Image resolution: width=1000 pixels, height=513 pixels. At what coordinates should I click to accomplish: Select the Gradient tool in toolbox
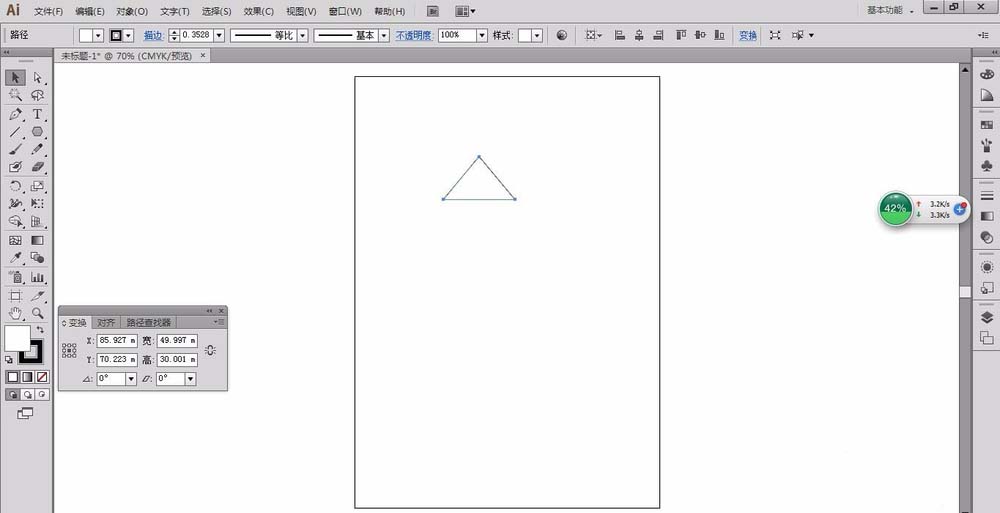tap(38, 241)
